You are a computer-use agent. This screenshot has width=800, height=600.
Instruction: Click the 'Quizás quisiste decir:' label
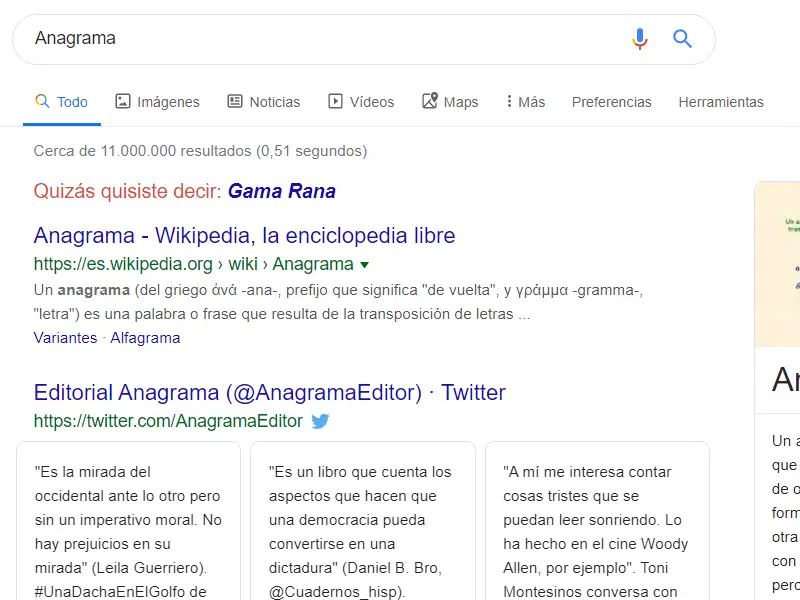tap(128, 191)
